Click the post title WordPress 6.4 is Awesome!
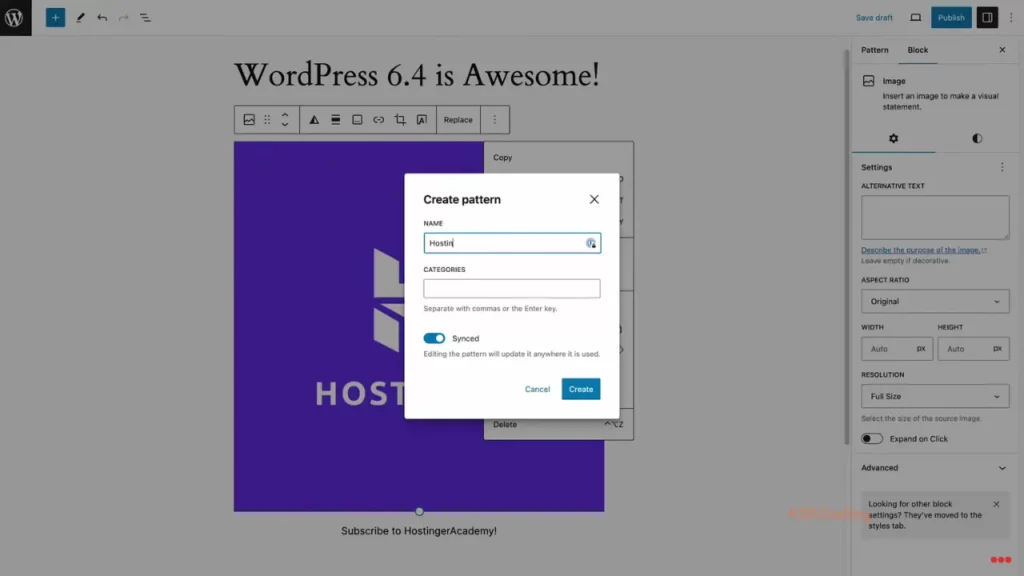 [x=417, y=75]
